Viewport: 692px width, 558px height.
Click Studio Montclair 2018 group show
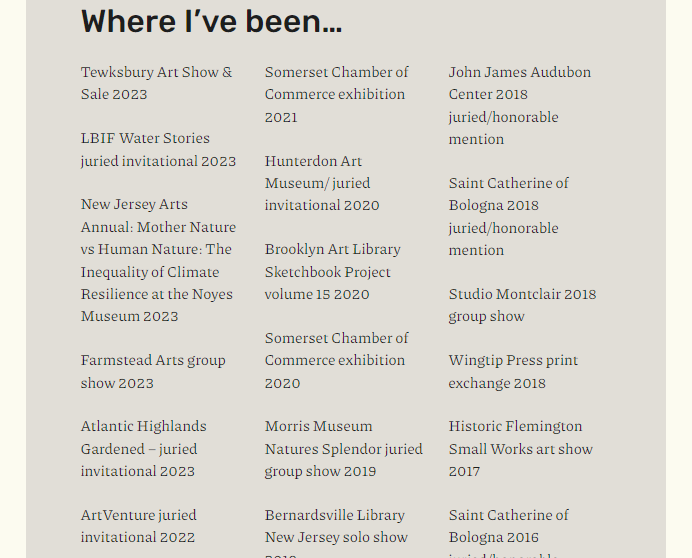point(522,305)
